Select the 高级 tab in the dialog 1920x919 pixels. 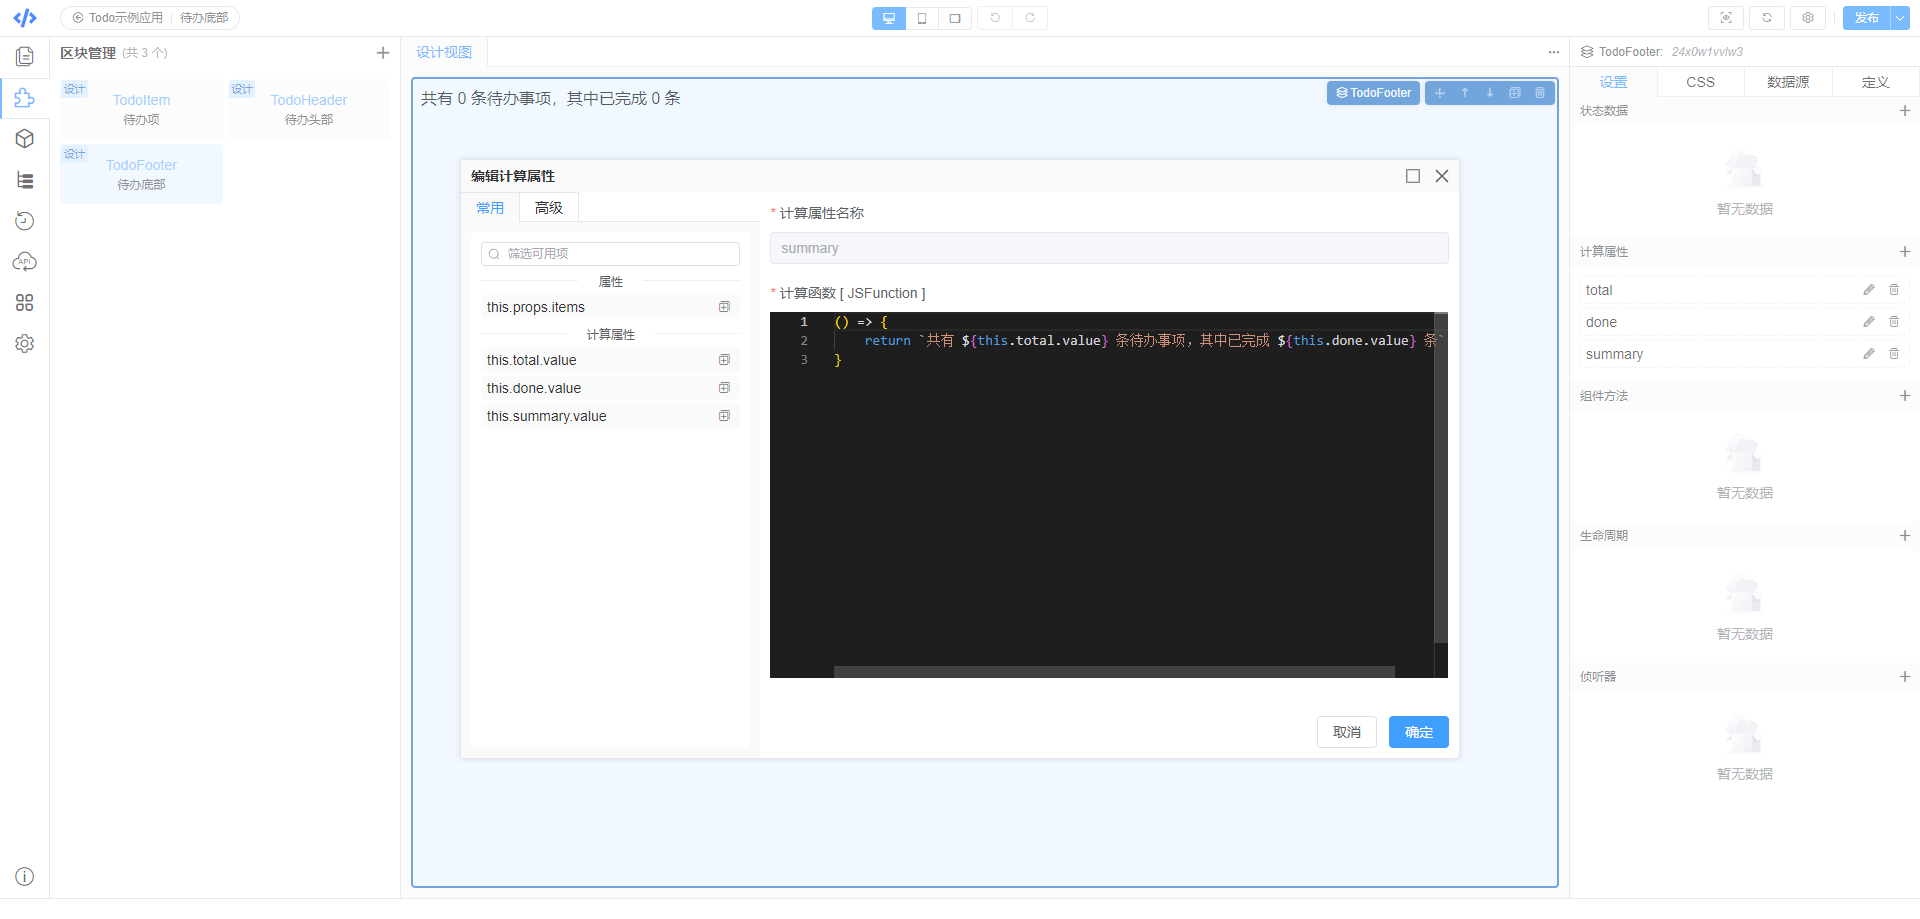[549, 208]
